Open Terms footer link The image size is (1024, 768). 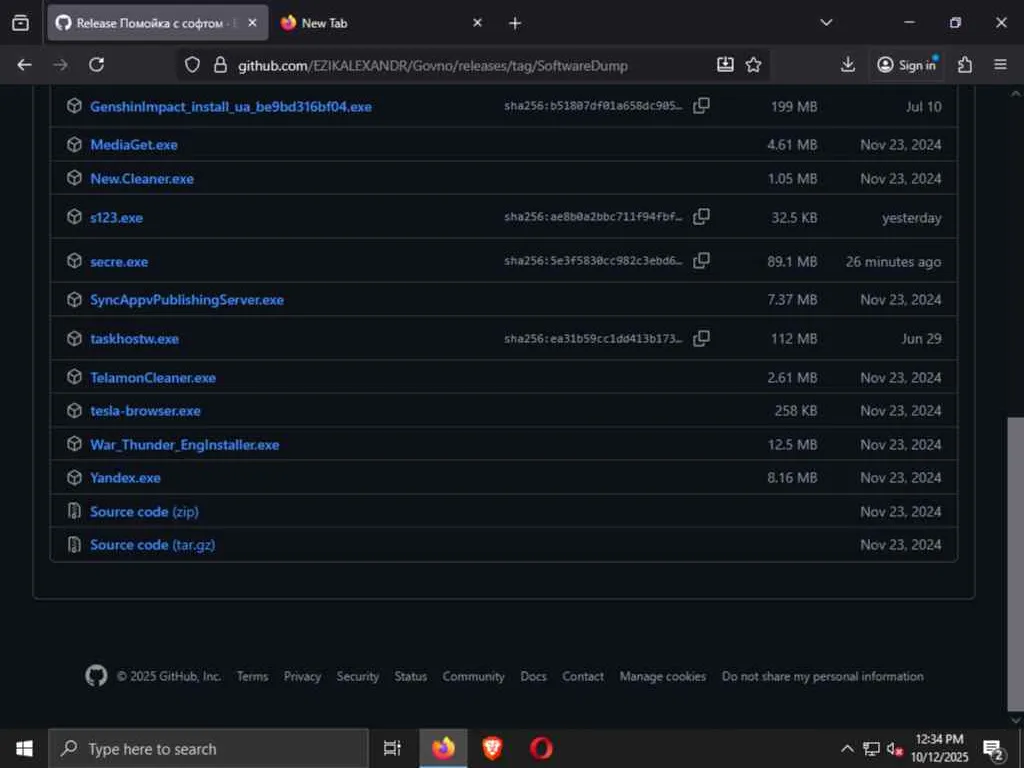click(x=252, y=676)
